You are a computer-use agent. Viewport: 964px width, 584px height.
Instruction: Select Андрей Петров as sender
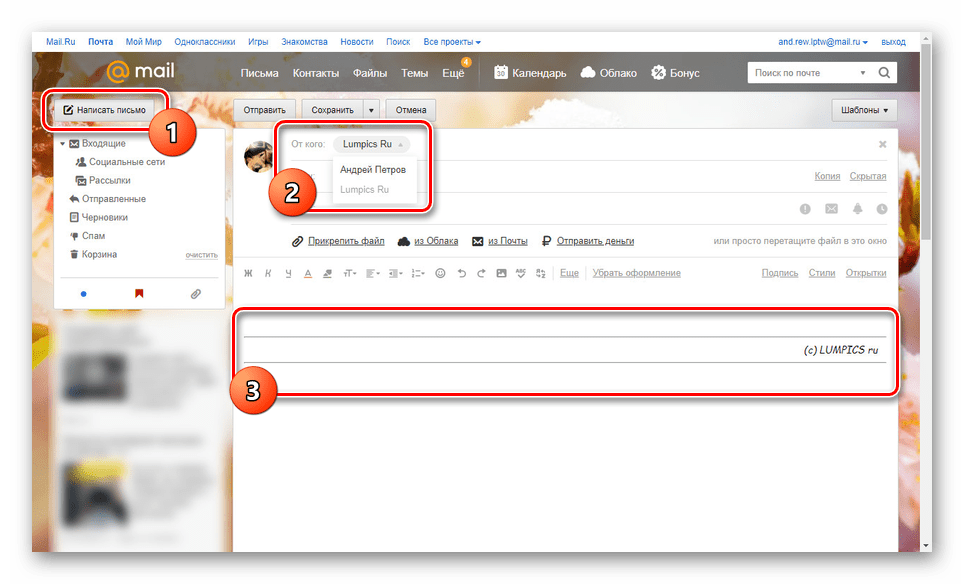click(373, 170)
